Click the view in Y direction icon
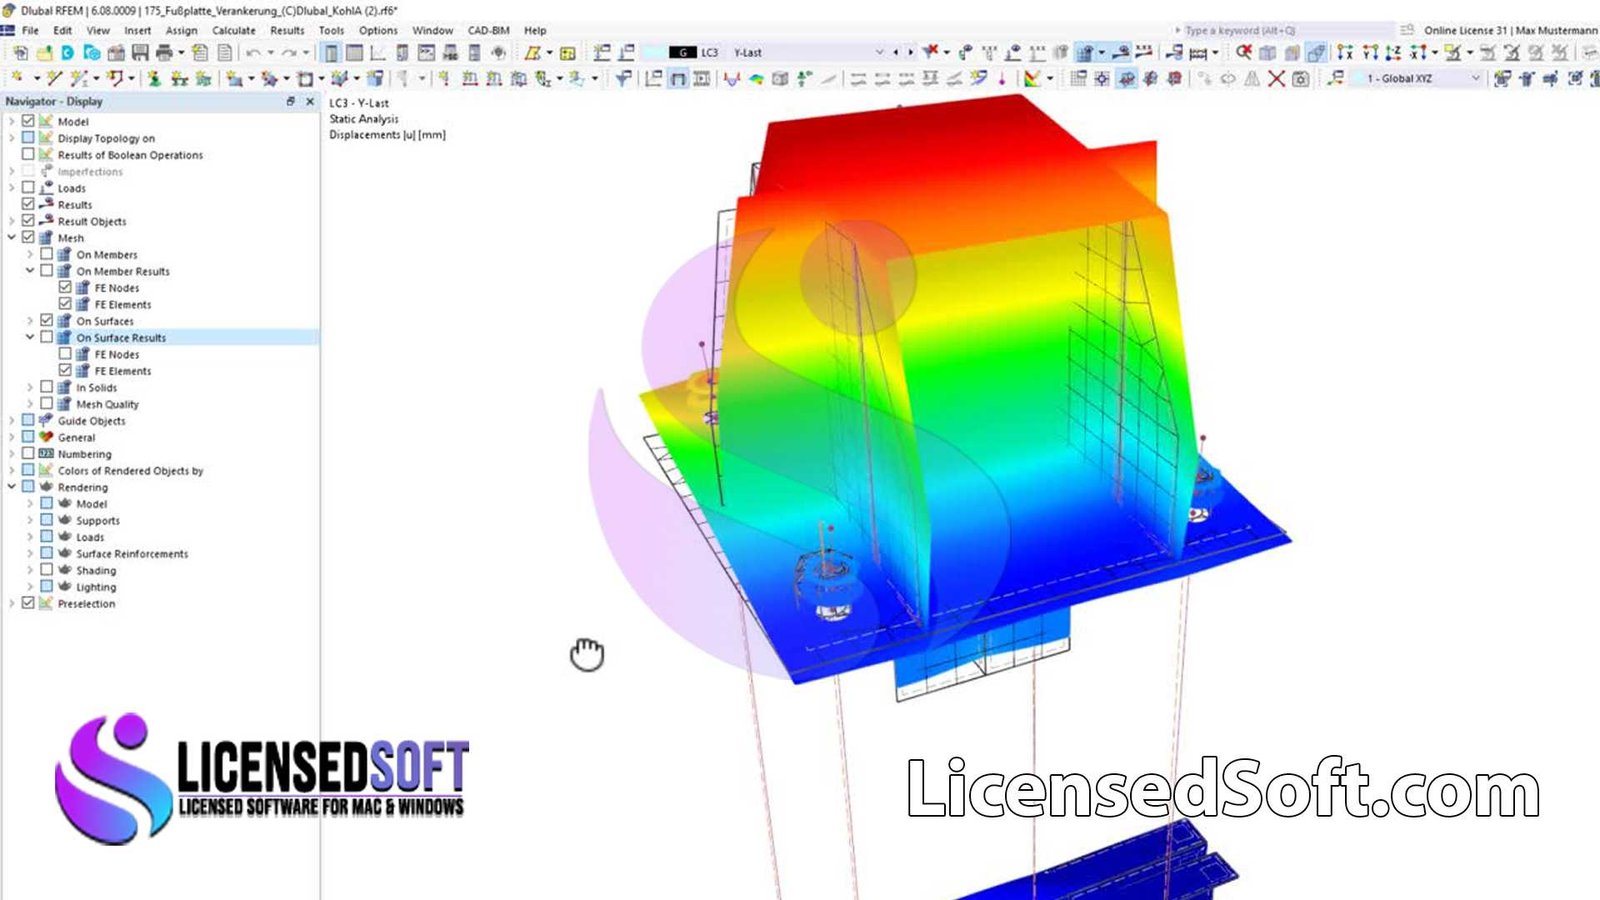The height and width of the screenshot is (900, 1600). point(1370,52)
